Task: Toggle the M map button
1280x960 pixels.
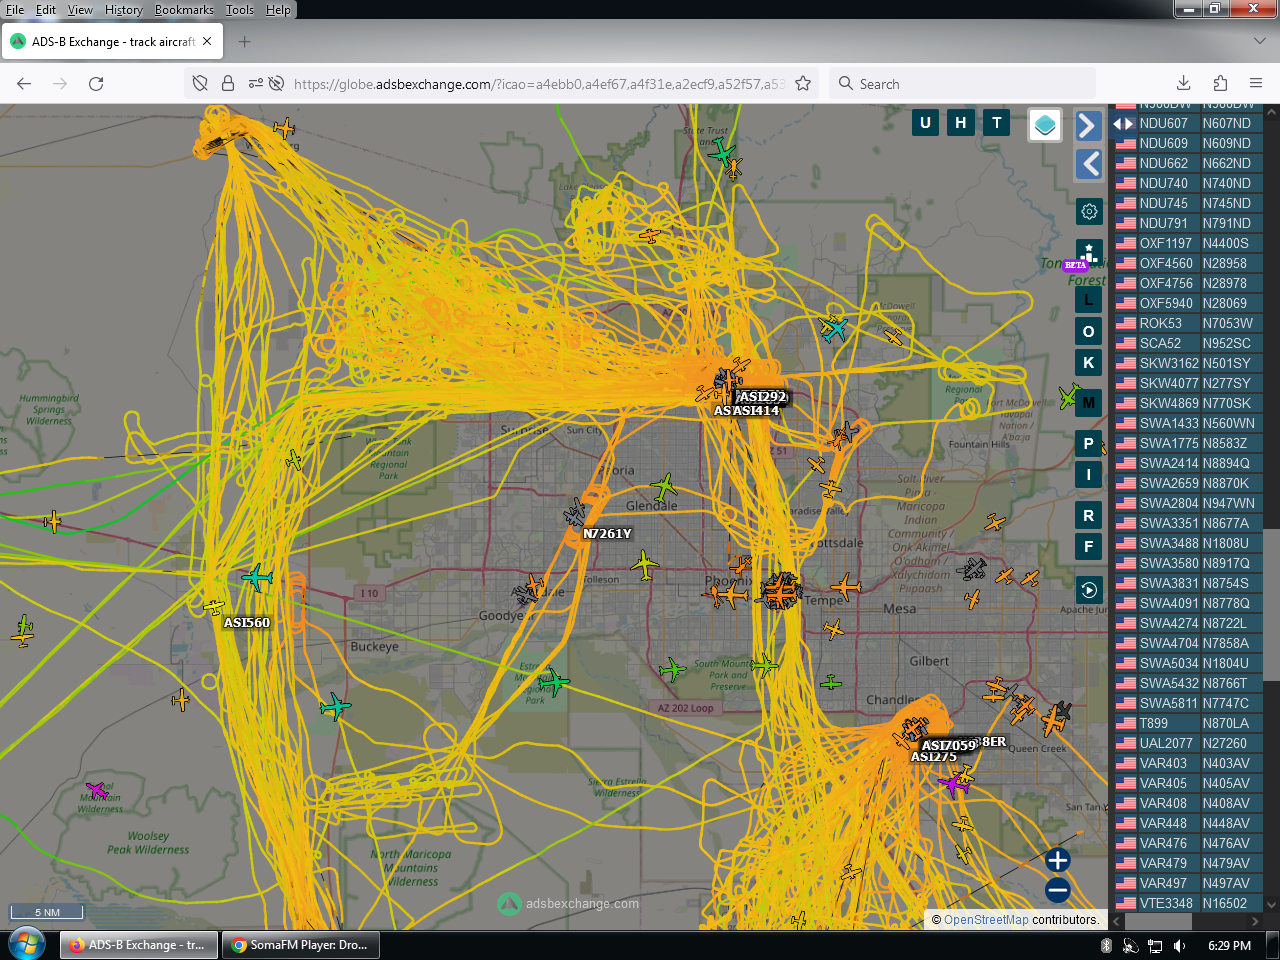Action: pos(1089,403)
